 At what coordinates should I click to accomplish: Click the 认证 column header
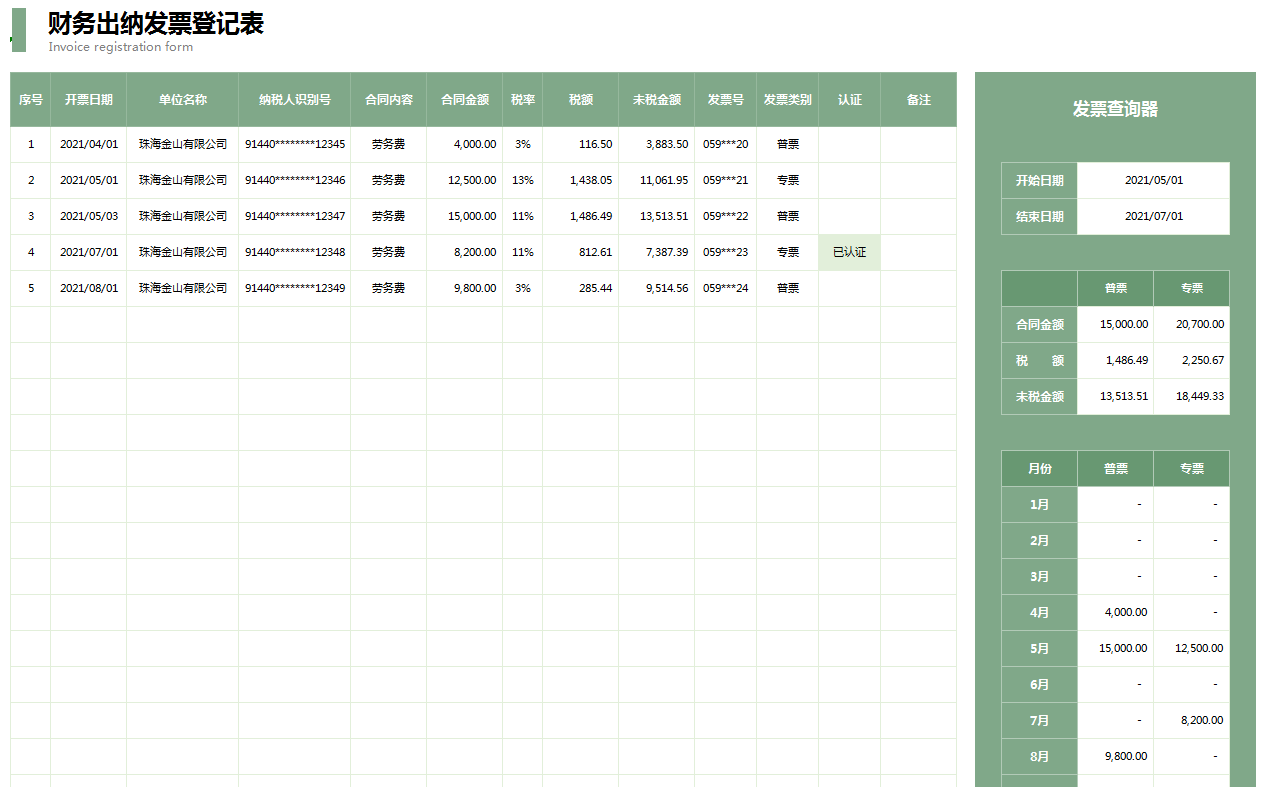point(849,100)
